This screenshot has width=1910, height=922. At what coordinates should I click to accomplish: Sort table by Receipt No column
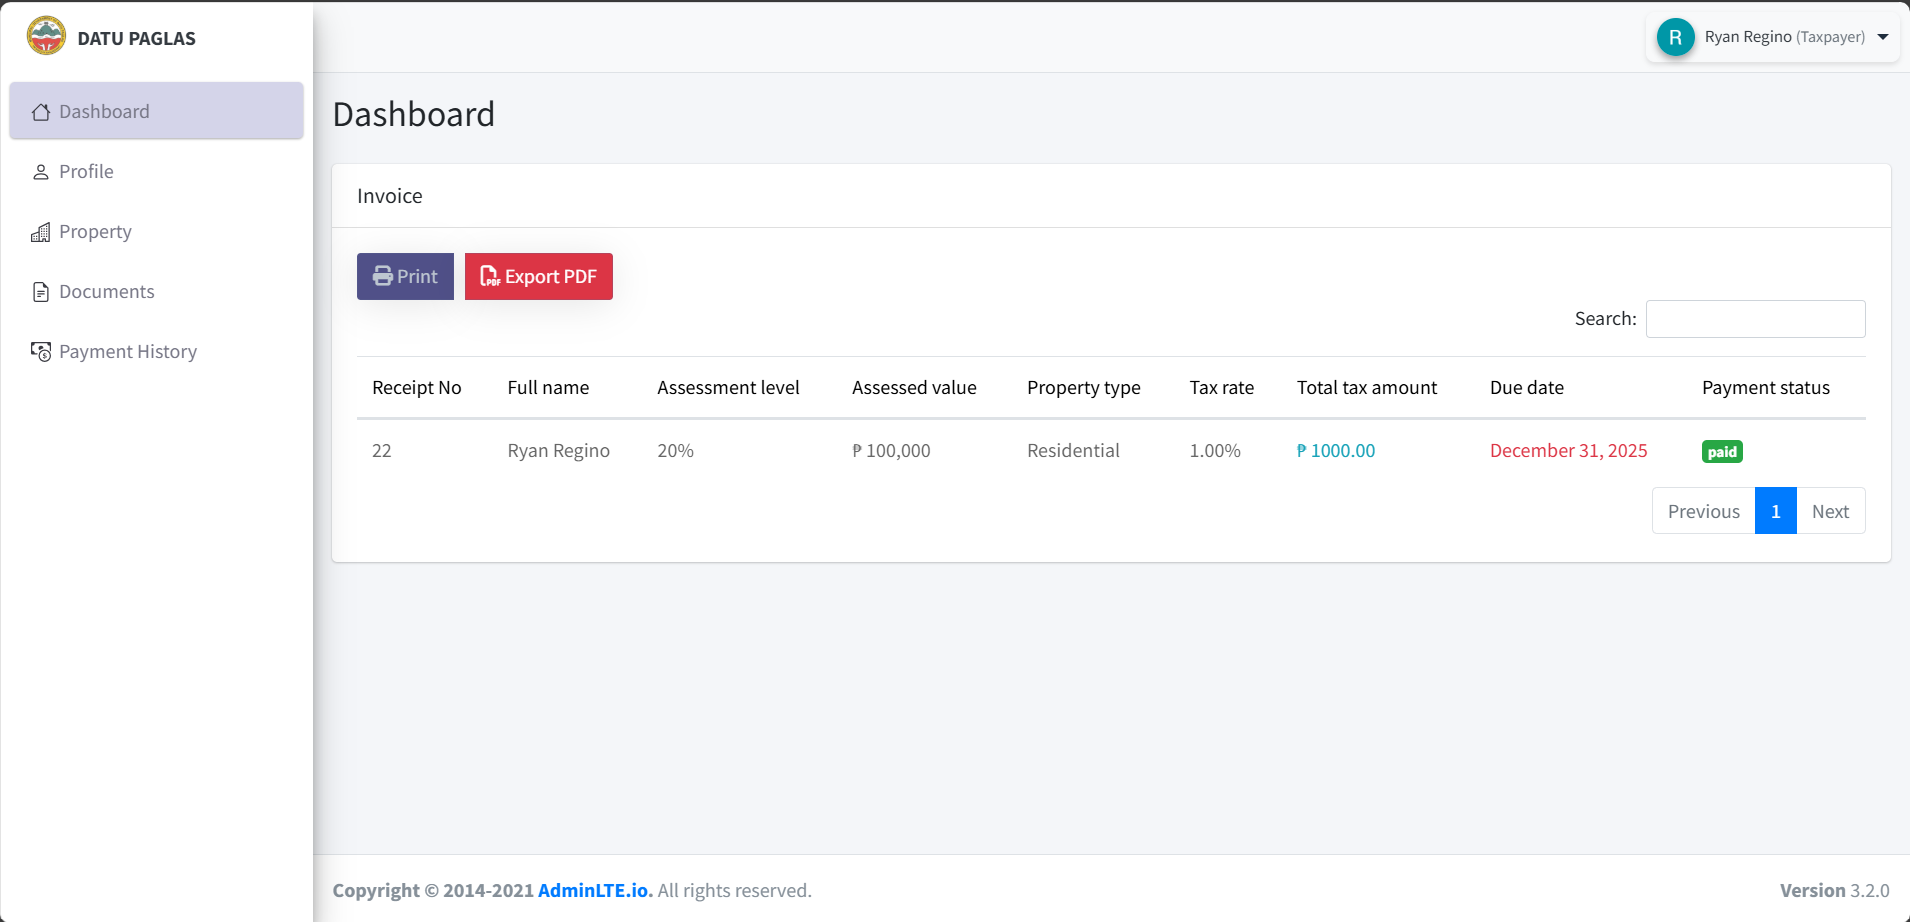point(417,388)
